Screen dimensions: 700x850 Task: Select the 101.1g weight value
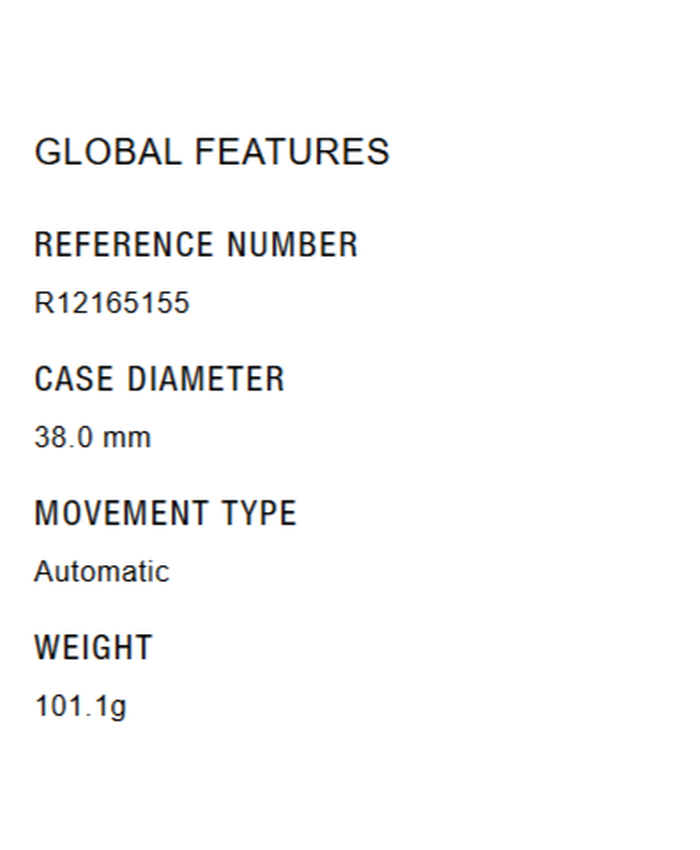(x=80, y=706)
